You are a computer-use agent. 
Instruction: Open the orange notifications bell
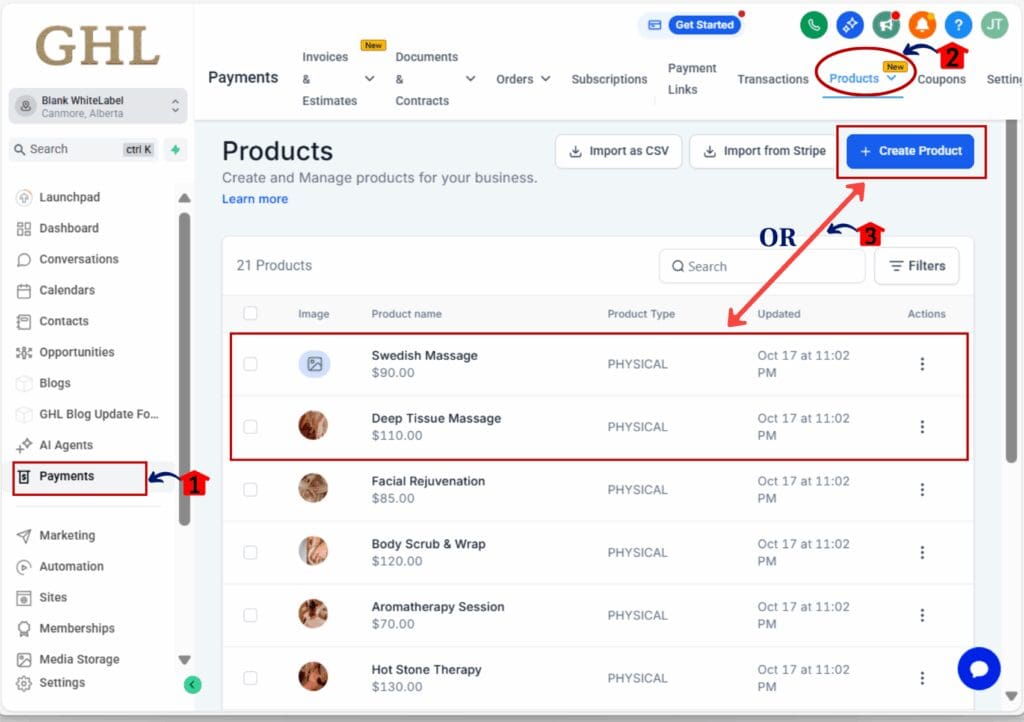pos(924,22)
